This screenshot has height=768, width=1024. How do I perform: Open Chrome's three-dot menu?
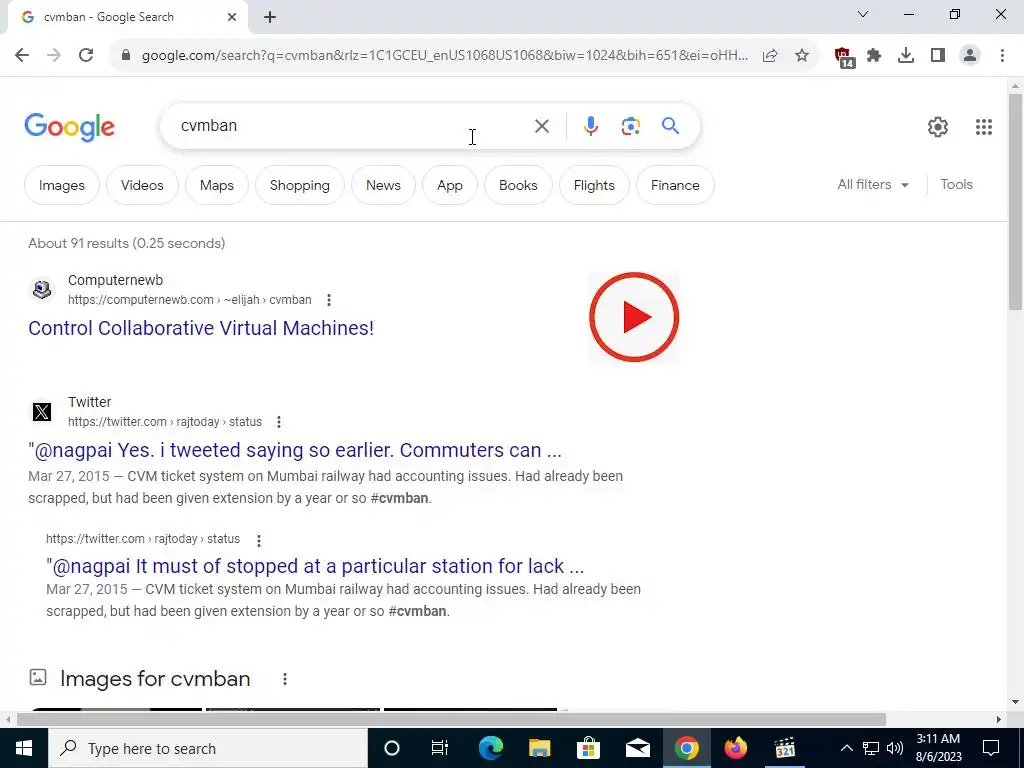pos(1002,56)
